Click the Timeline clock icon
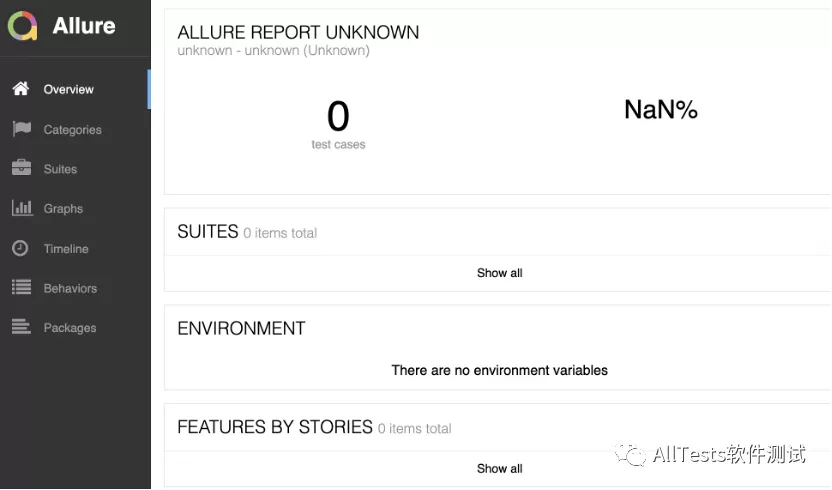 tap(20, 248)
